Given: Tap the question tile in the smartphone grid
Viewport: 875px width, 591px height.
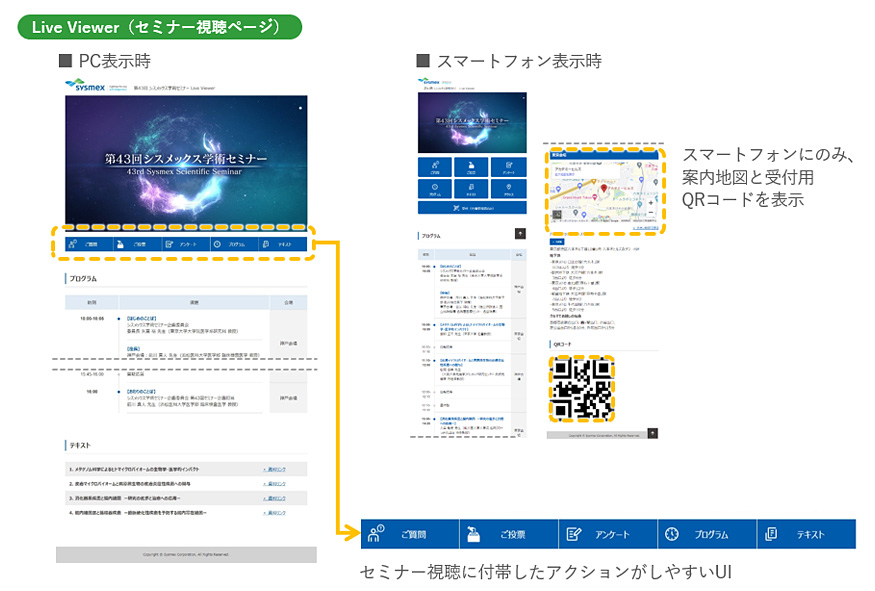Looking at the screenshot, I should click(435, 167).
